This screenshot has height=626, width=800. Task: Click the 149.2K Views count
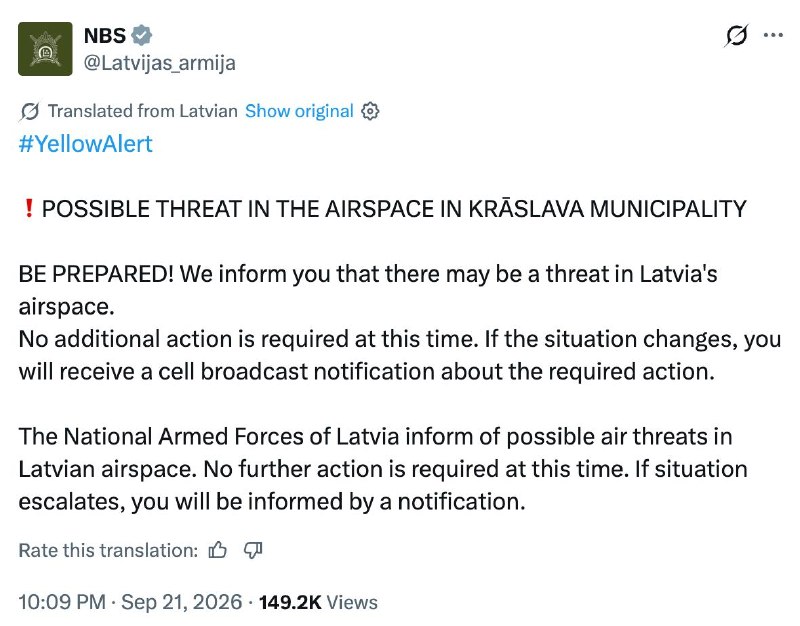pos(318,602)
